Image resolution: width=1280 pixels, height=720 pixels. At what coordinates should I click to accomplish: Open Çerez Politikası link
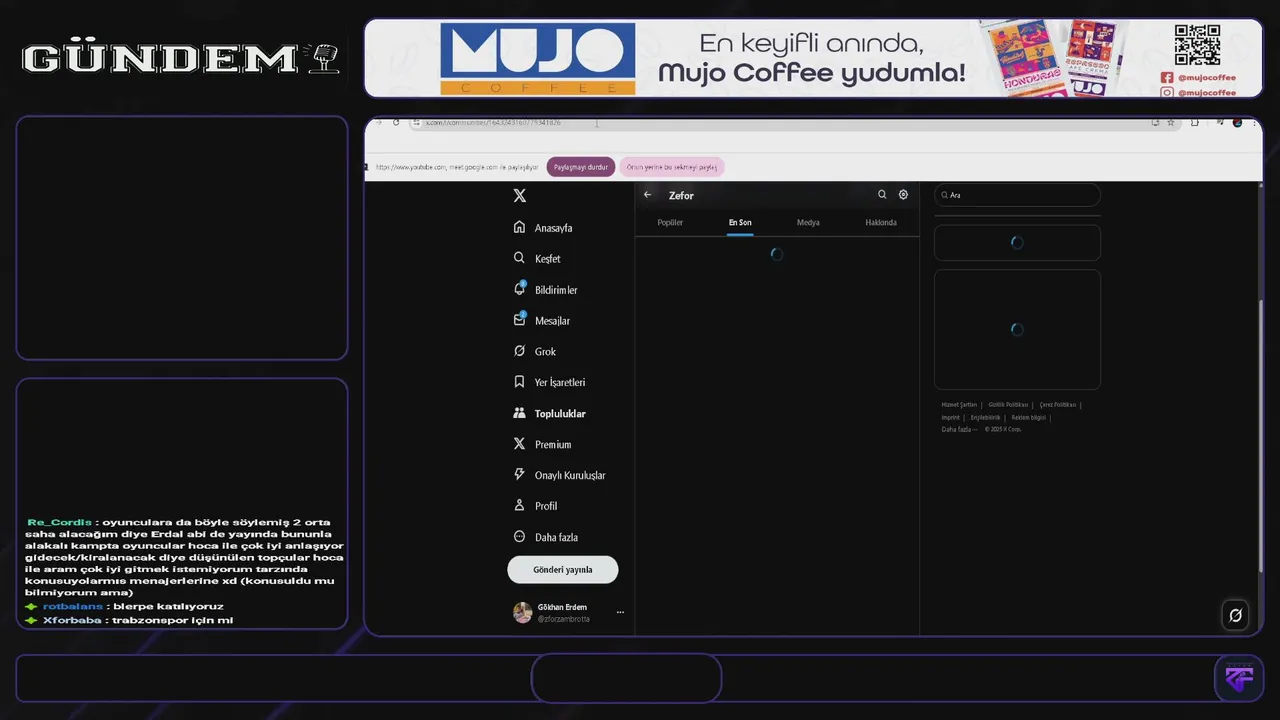[x=1058, y=405]
